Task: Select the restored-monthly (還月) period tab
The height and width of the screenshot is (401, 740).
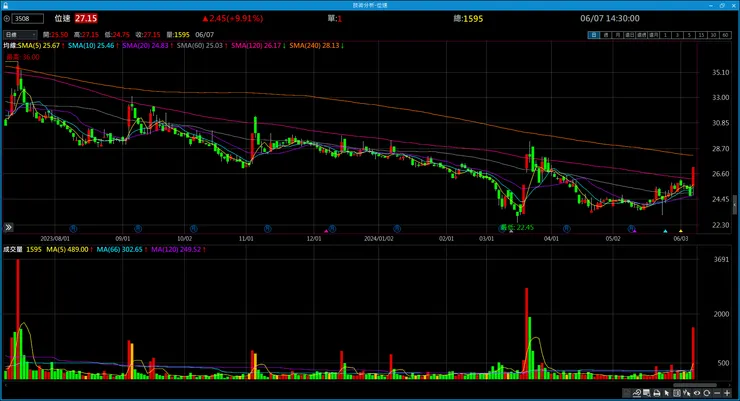Action: (x=654, y=35)
